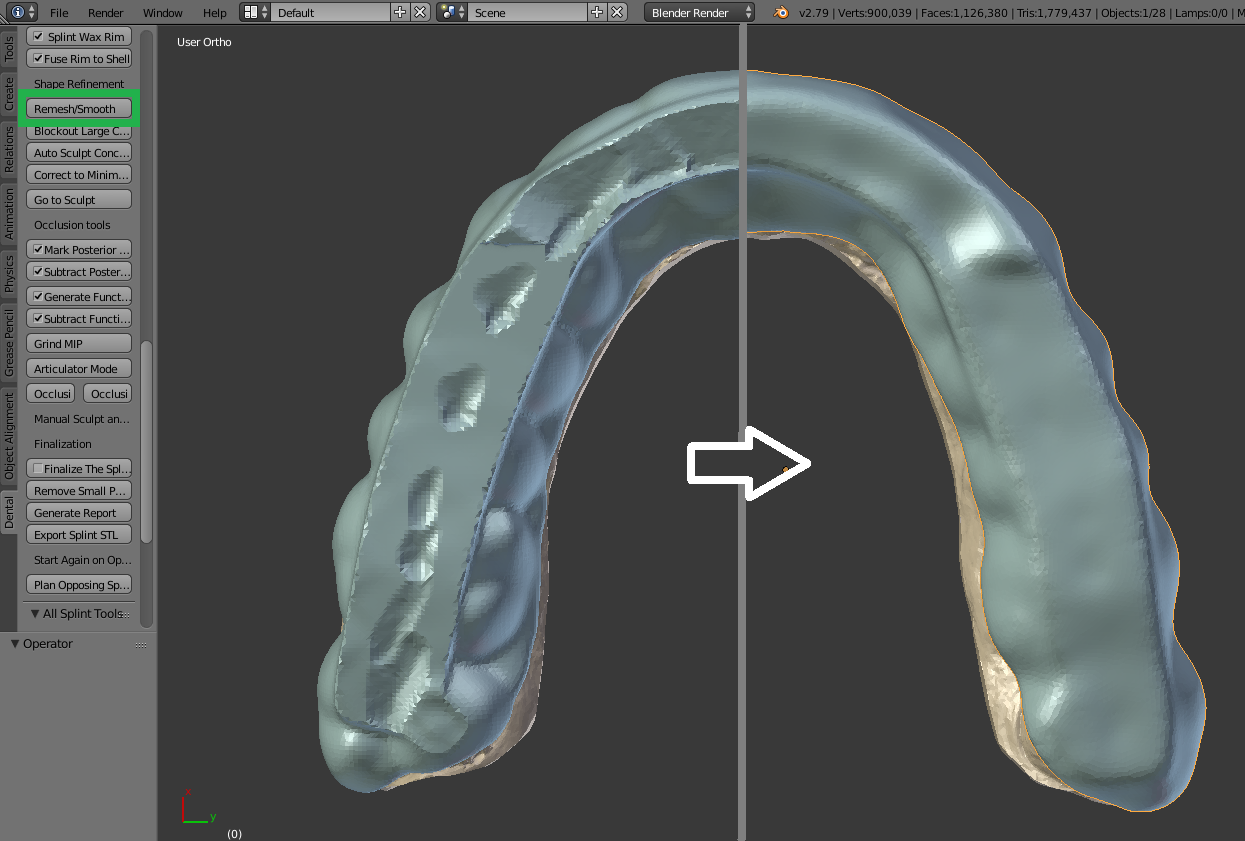1245x841 pixels.
Task: Click the tool shelf vertical scrollbar
Action: (146, 441)
